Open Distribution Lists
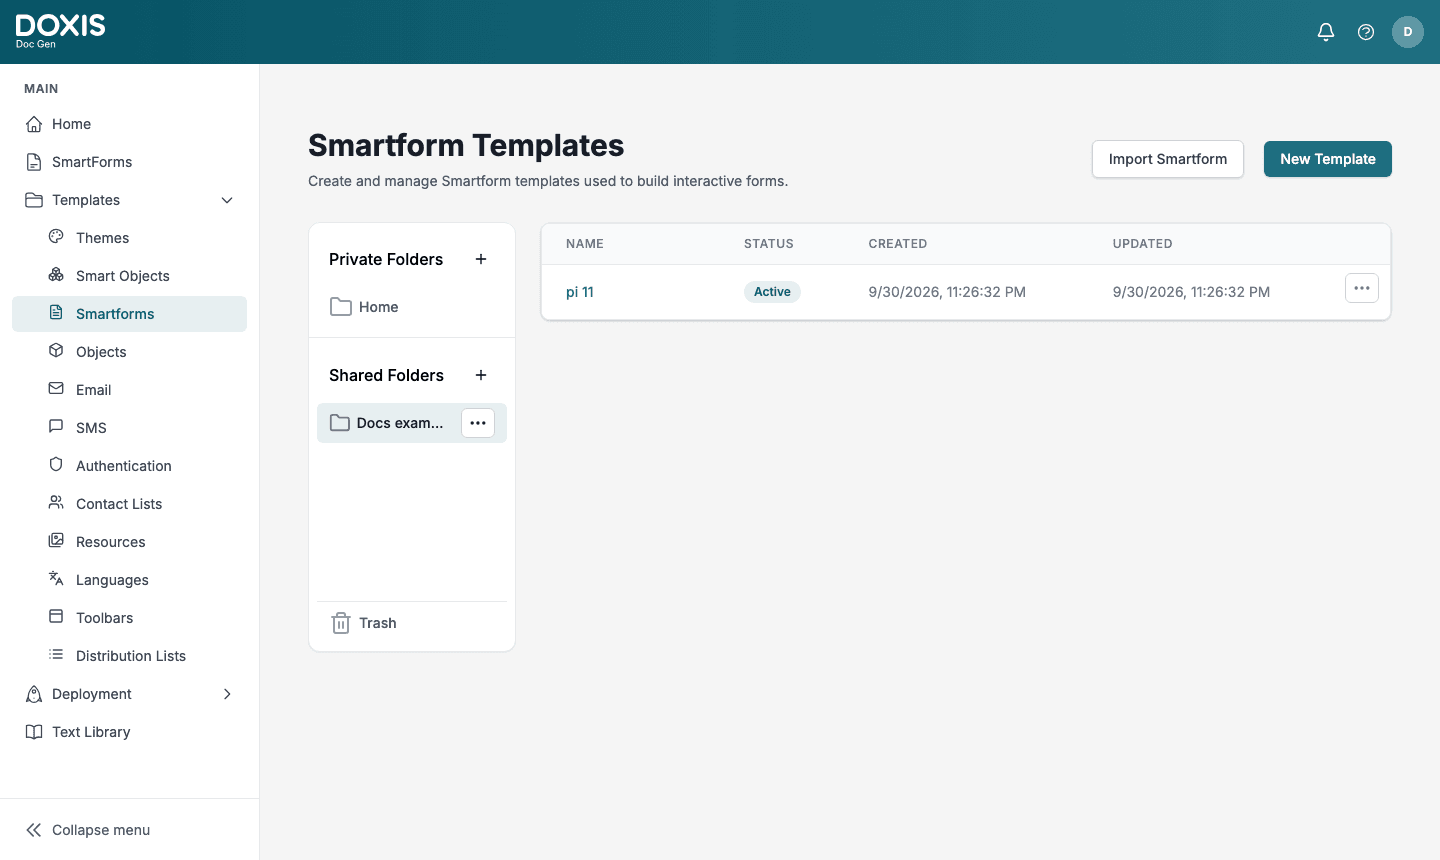The width and height of the screenshot is (1440, 860). (x=130, y=656)
